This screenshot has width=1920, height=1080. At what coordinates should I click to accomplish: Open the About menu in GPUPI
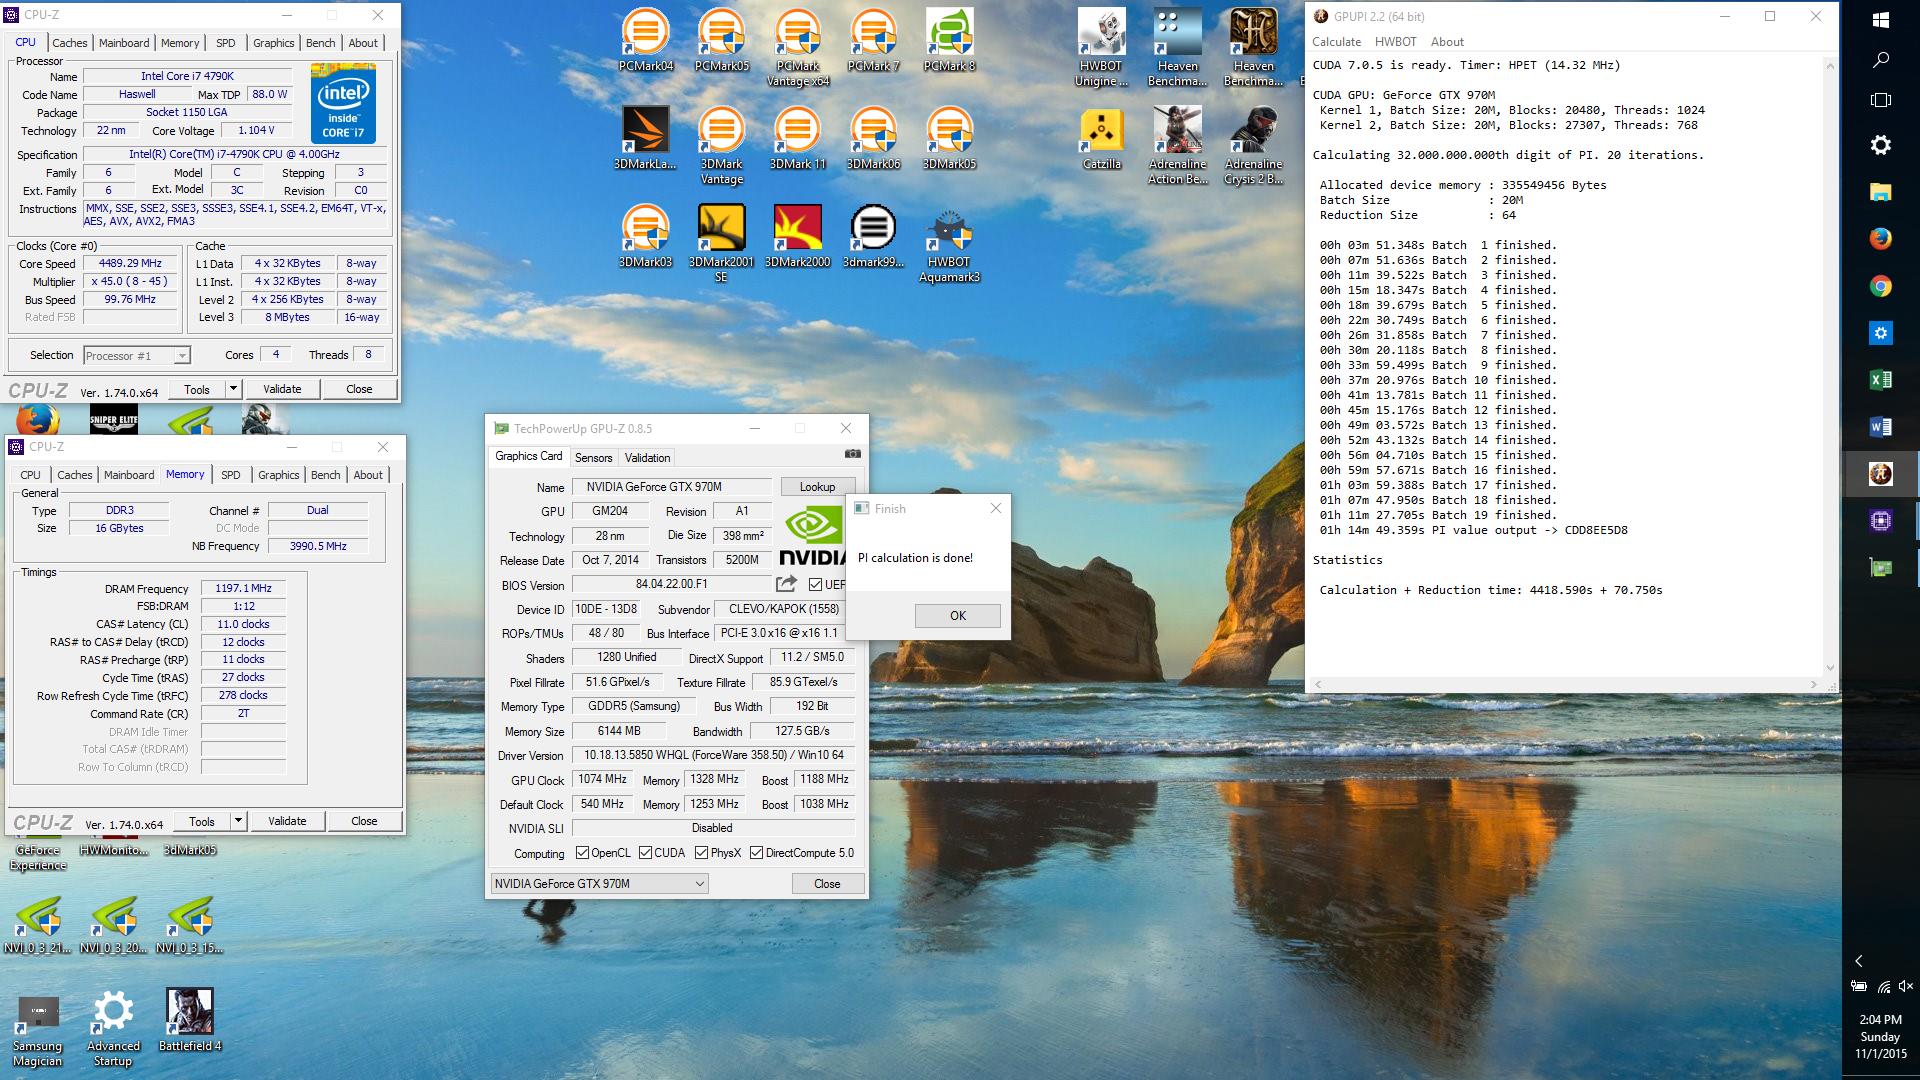click(x=1447, y=42)
